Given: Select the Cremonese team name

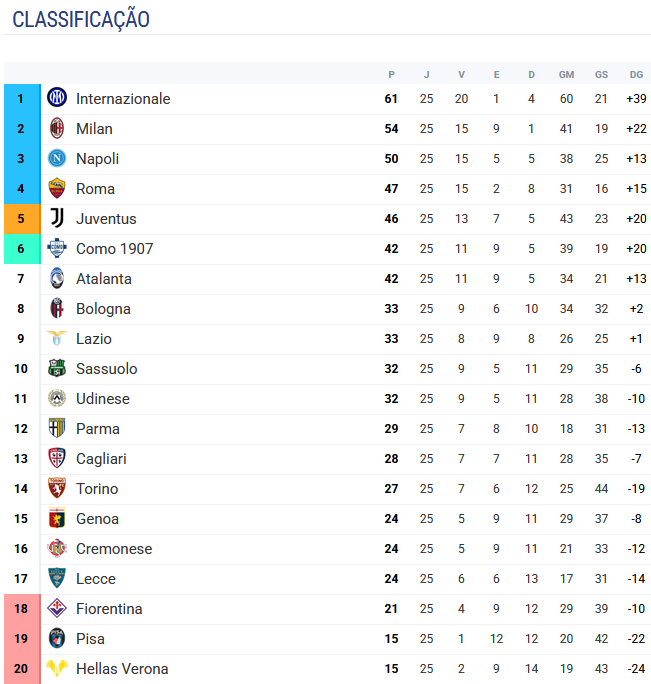Looking at the screenshot, I should [114, 549].
